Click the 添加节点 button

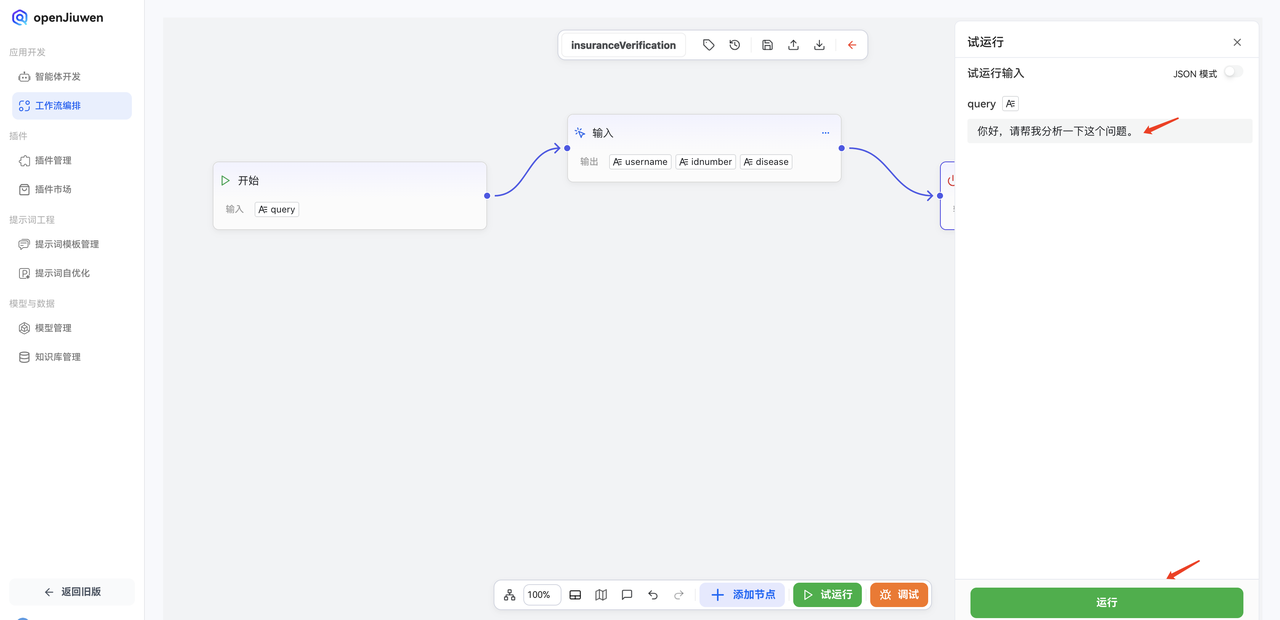(742, 595)
